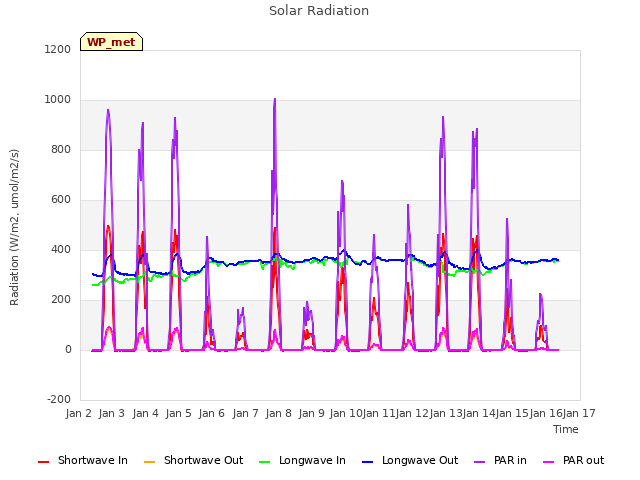Click the Time x-axis label
This screenshot has height=480, width=640.
(x=566, y=429)
